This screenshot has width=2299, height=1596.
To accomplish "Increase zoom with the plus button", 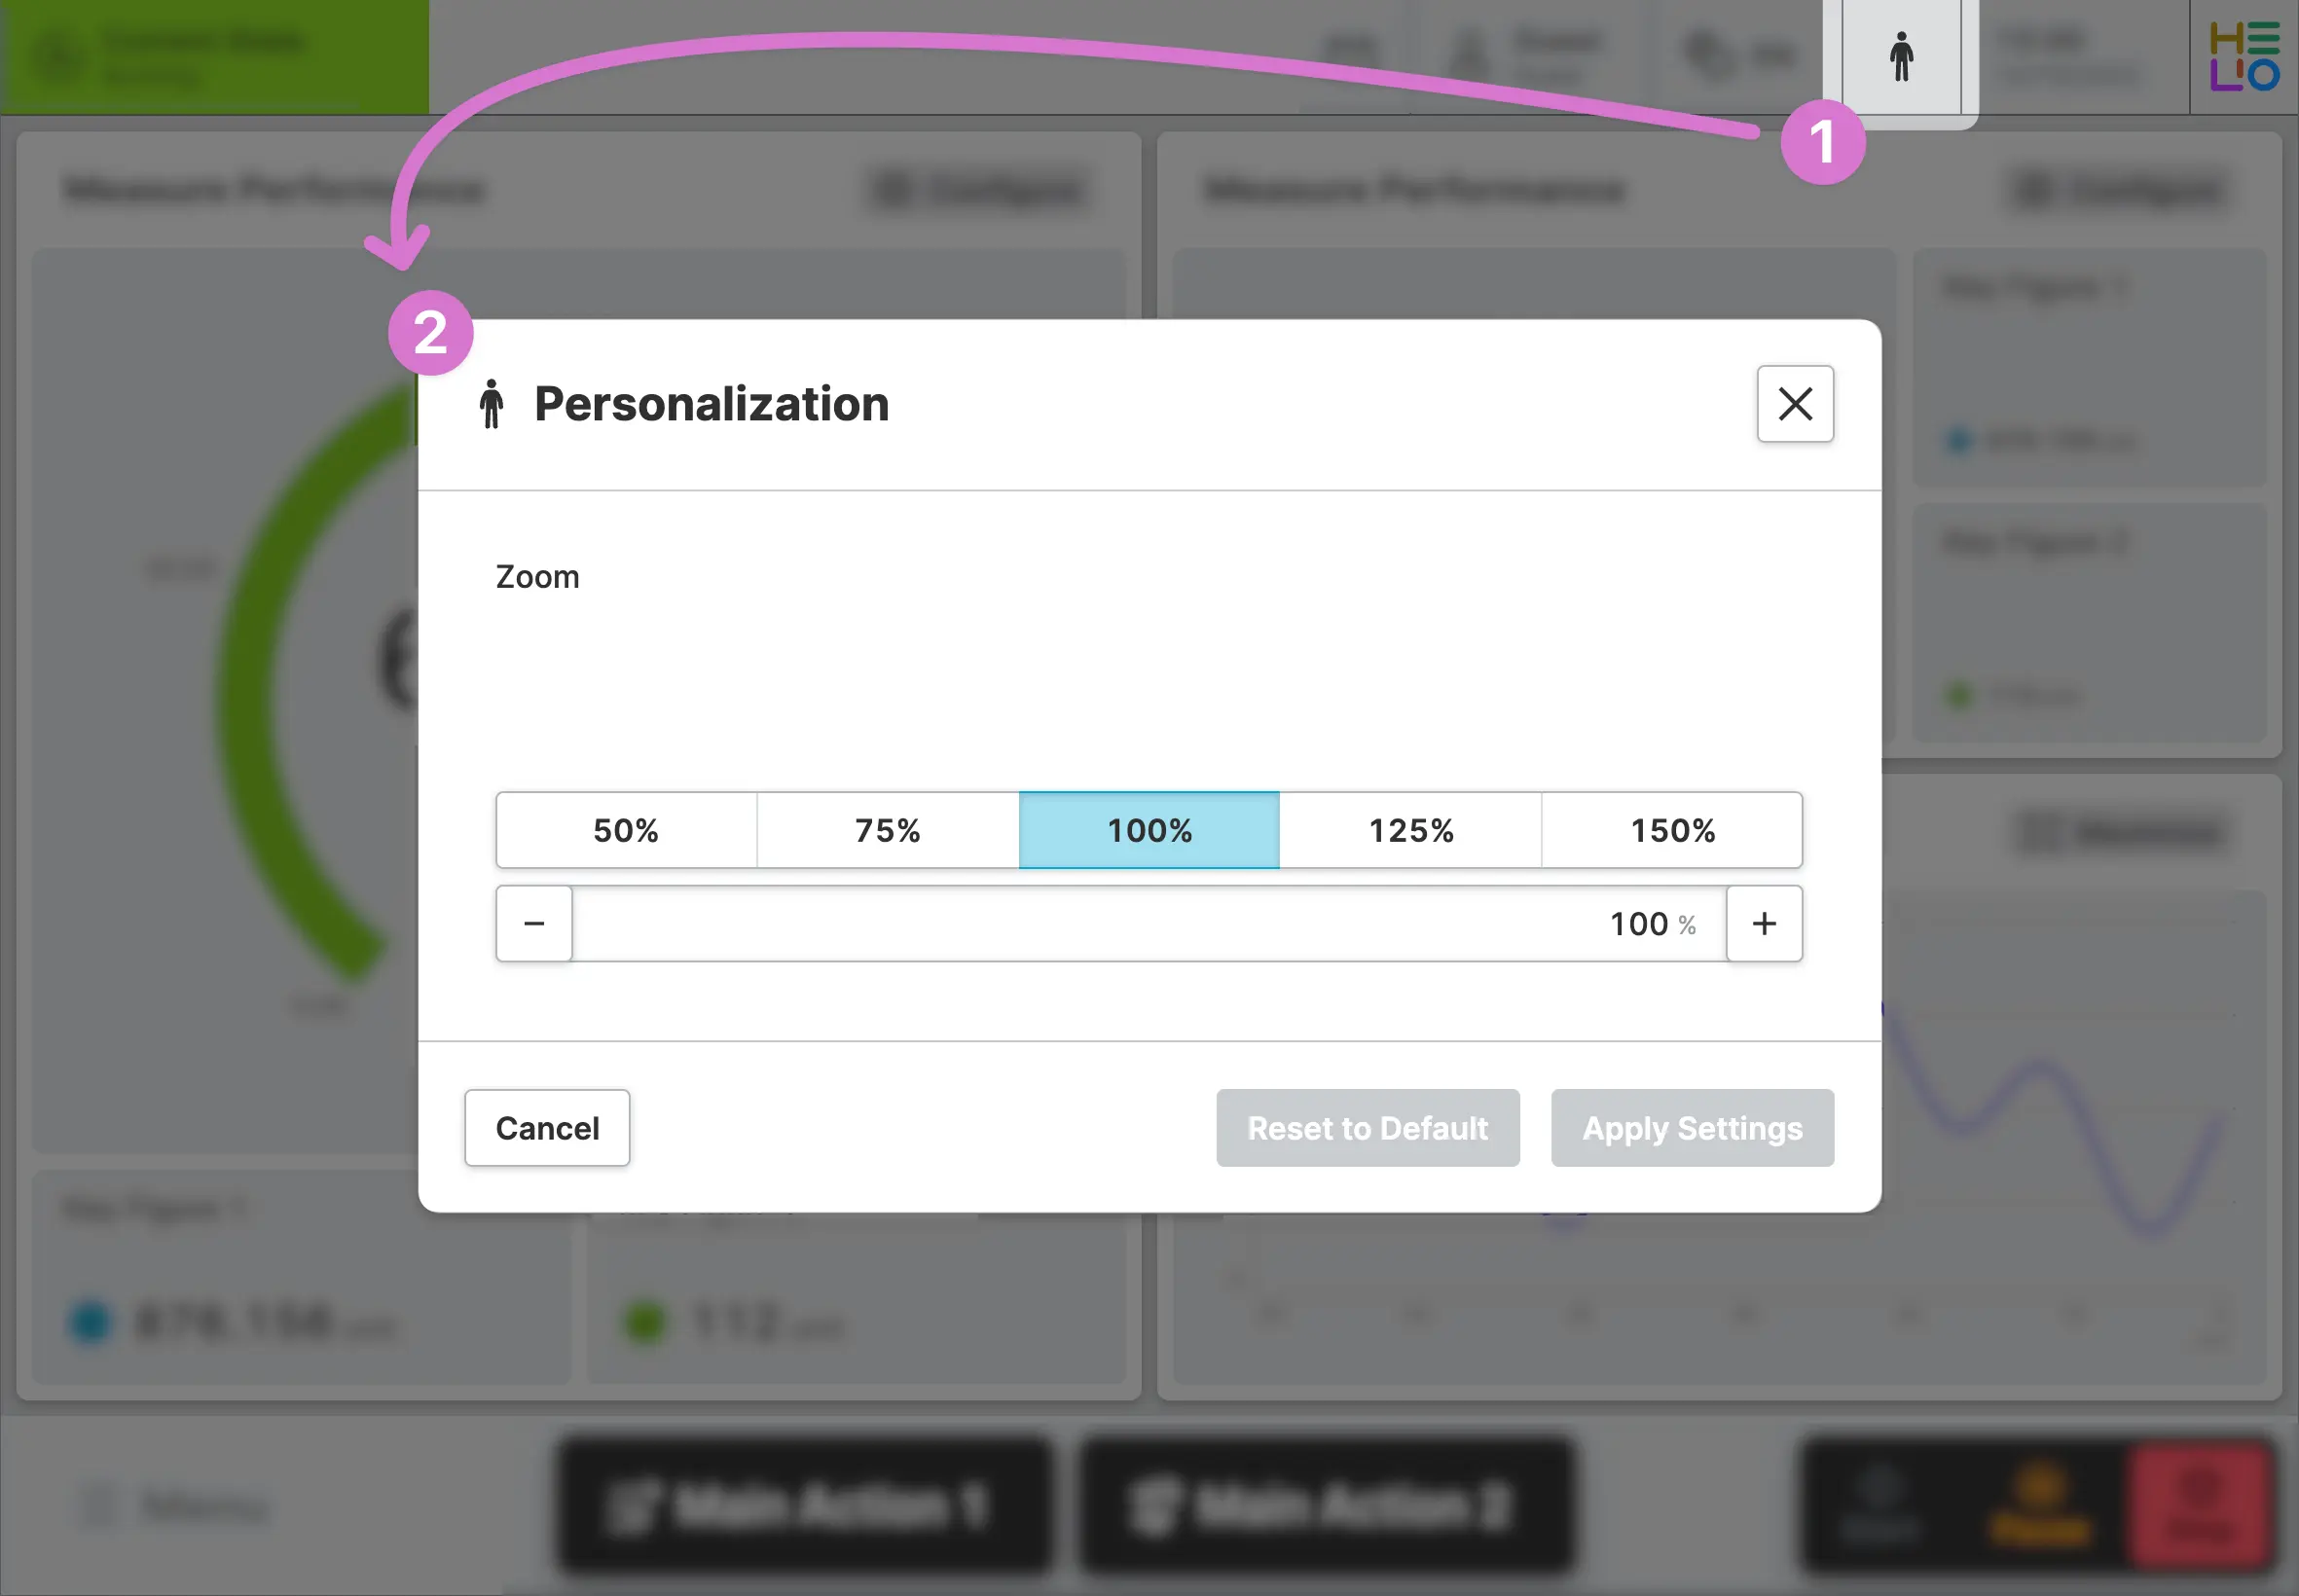I will pos(1764,923).
